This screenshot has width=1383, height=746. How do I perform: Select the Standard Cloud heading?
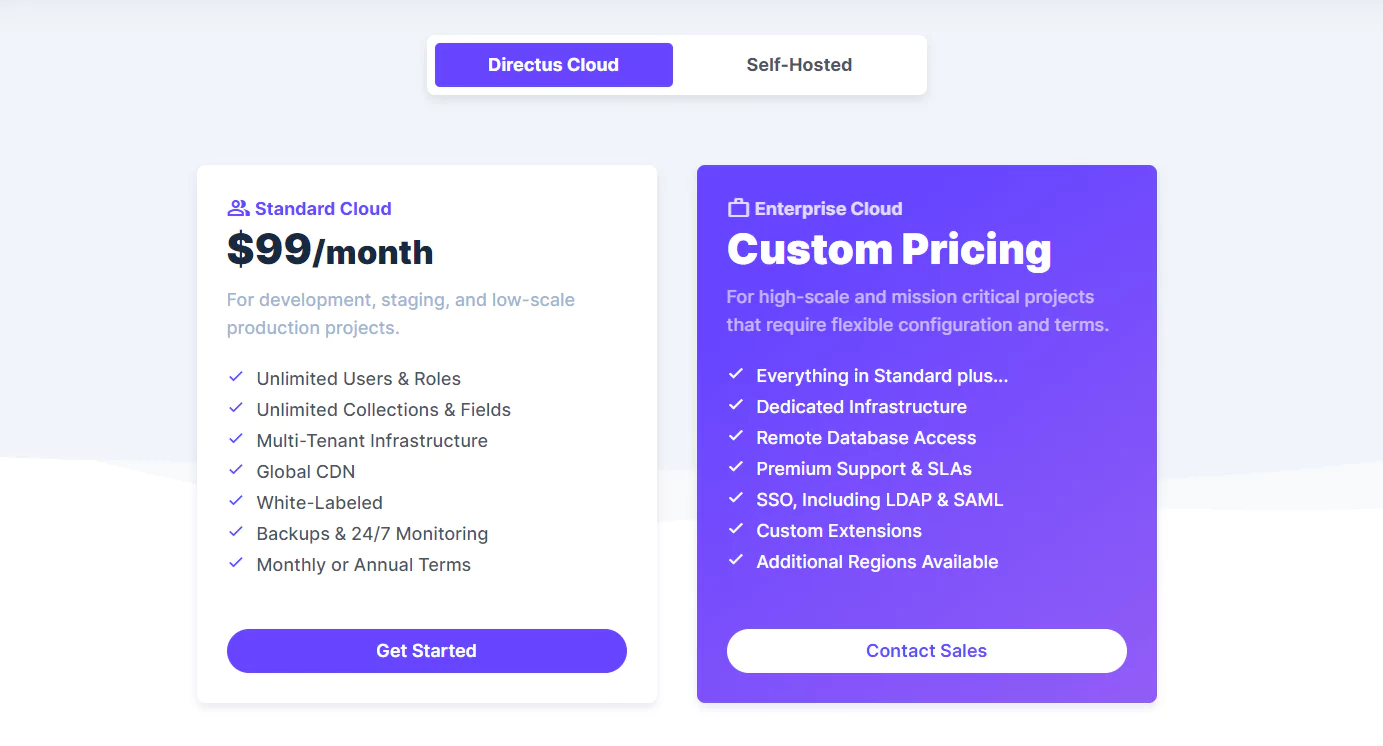coord(323,209)
